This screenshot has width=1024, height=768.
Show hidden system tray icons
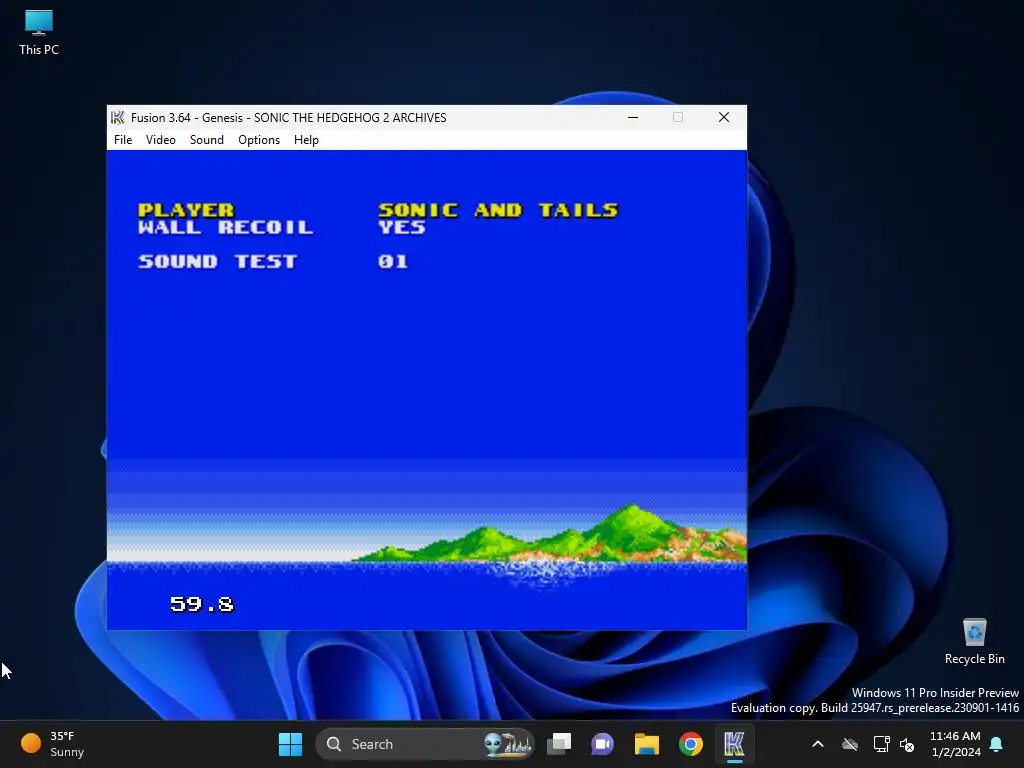(x=818, y=744)
